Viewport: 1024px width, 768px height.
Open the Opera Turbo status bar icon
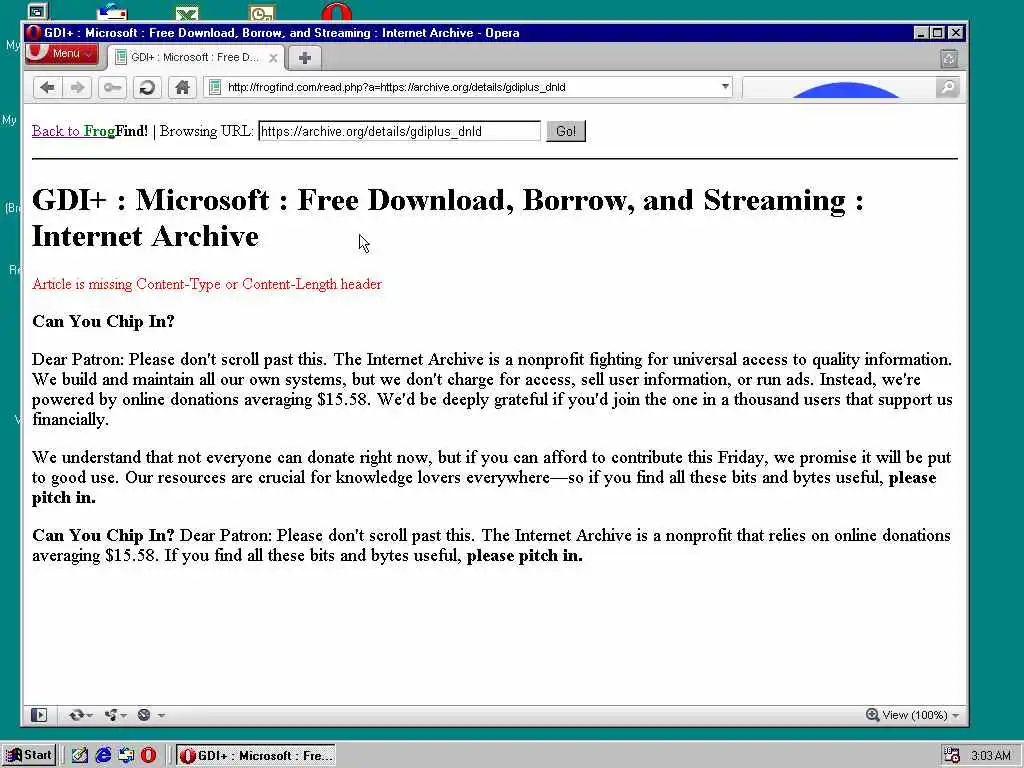(144, 715)
